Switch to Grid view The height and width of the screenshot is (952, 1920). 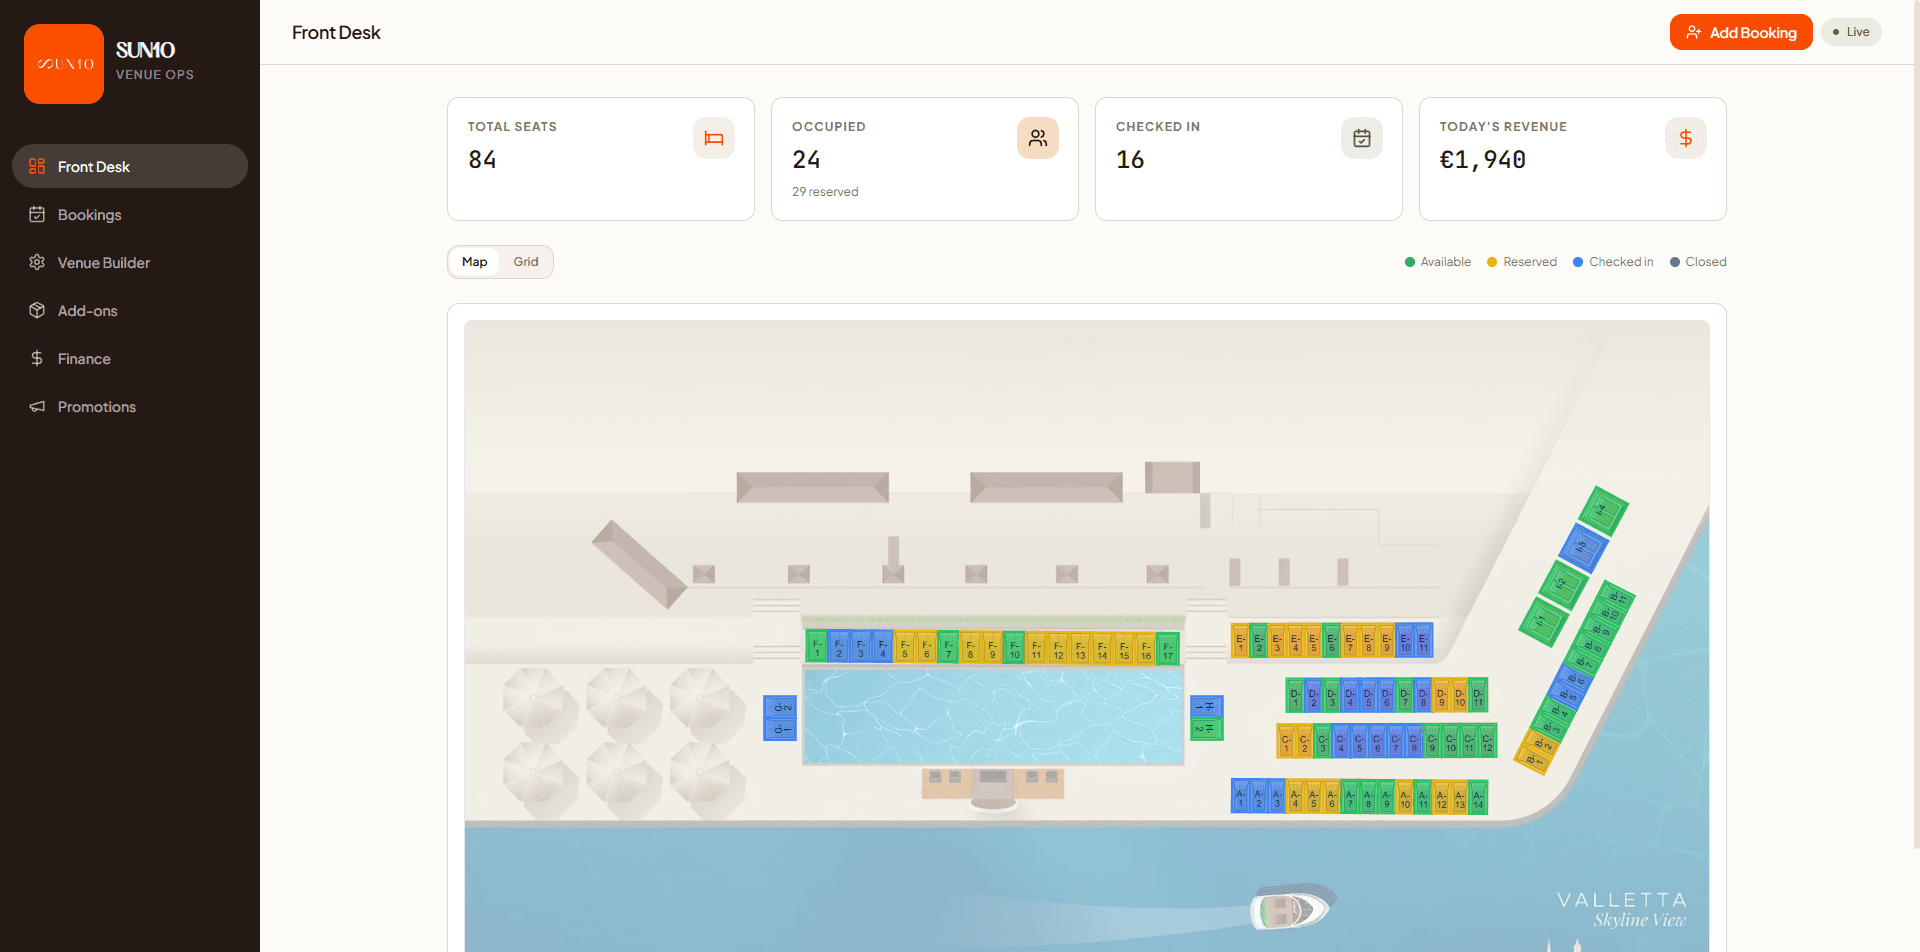click(526, 262)
